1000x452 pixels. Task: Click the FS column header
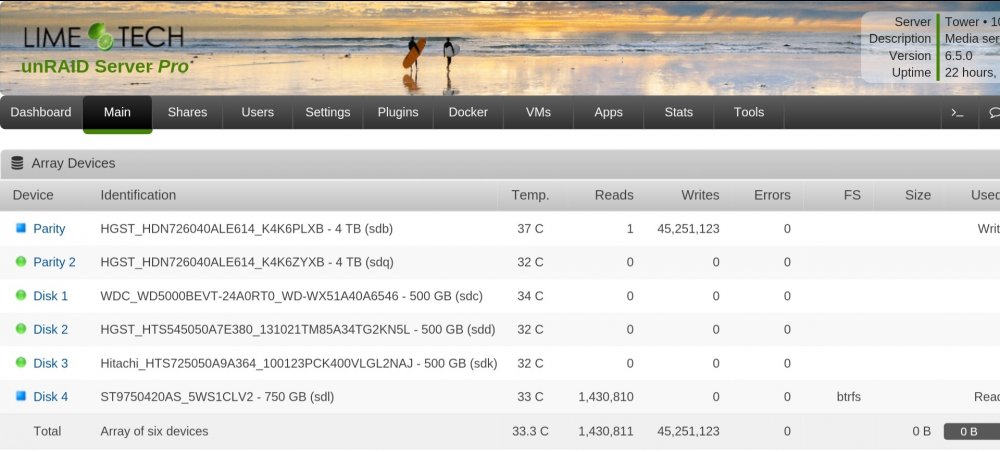(852, 195)
